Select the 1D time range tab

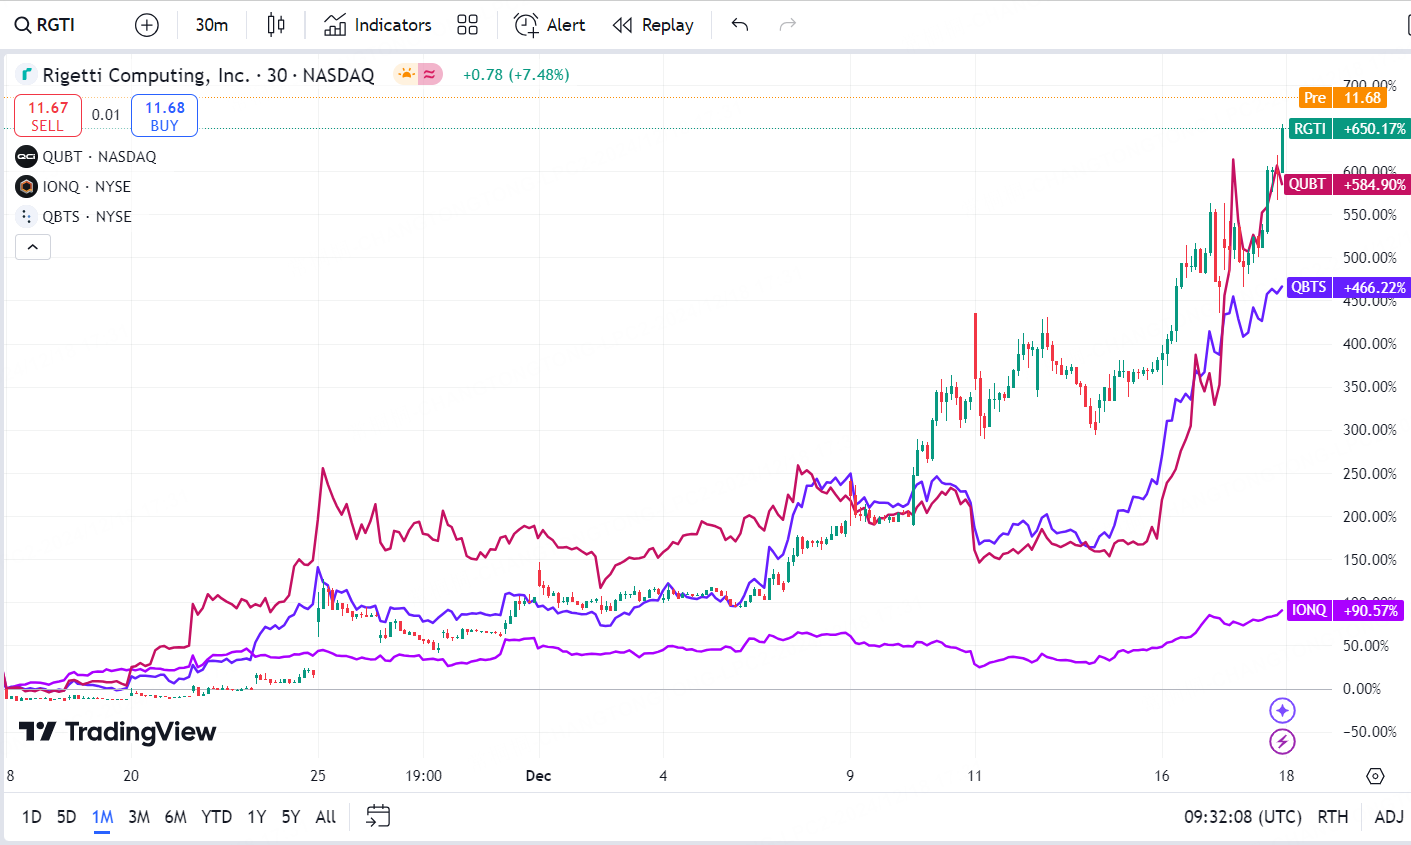[x=32, y=817]
